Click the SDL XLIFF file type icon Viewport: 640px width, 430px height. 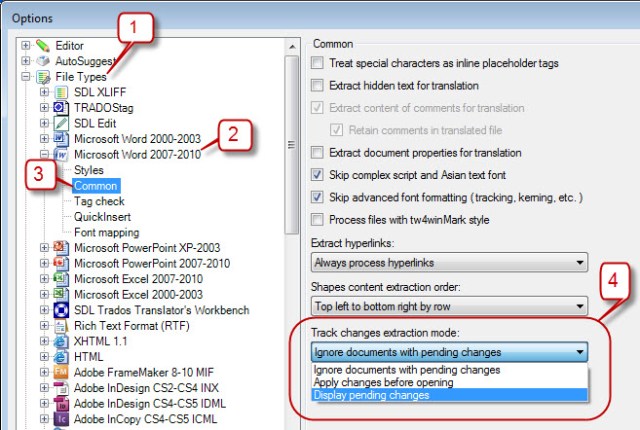(x=59, y=92)
